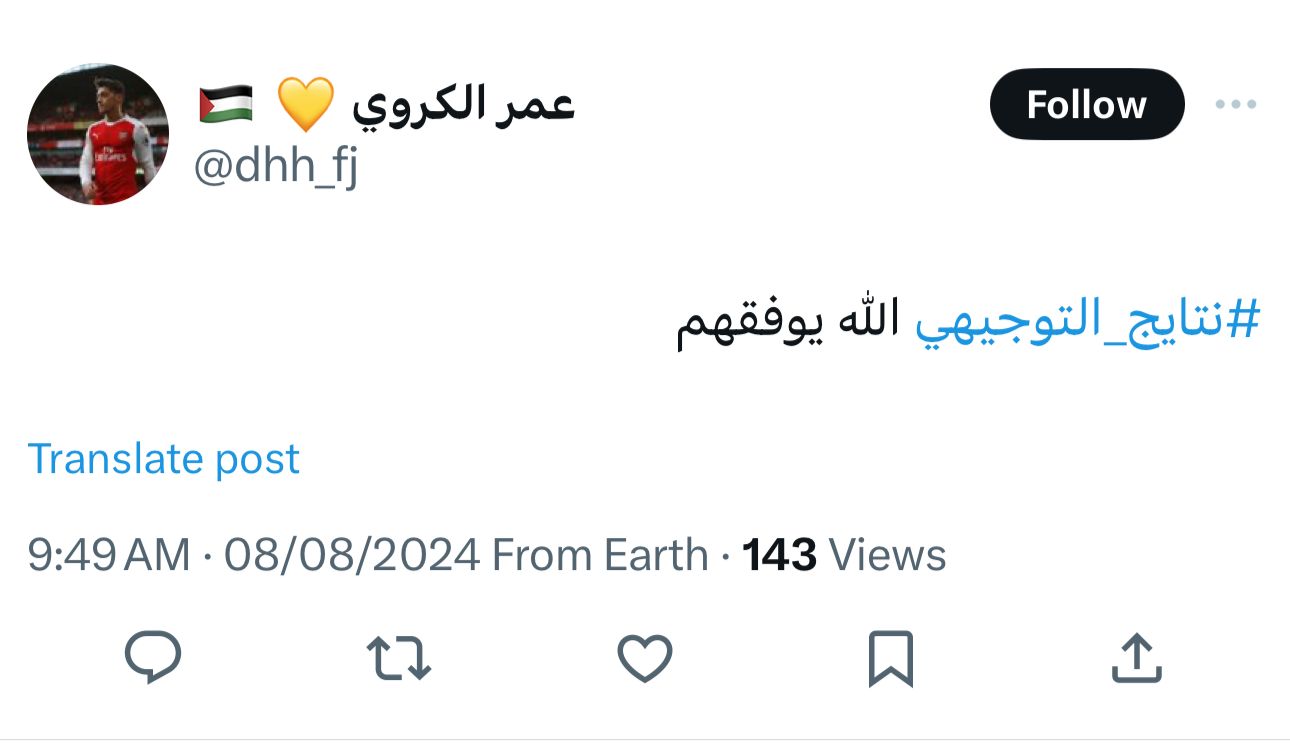Click the Palestinian flag emoji
The width and height of the screenshot is (1290, 751).
(x=226, y=105)
